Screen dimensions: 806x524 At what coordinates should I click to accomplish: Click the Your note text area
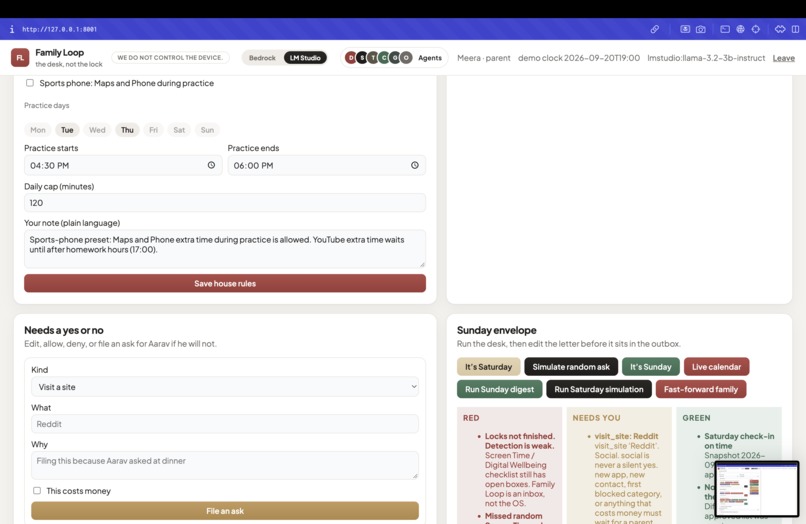[x=225, y=249]
